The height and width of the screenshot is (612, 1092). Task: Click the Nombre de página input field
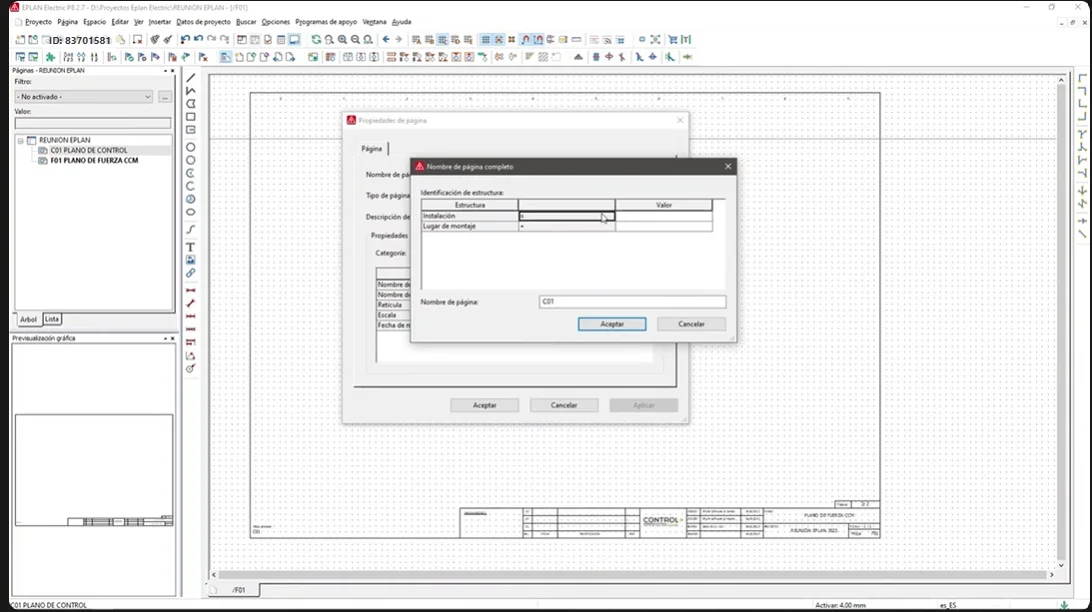632,301
